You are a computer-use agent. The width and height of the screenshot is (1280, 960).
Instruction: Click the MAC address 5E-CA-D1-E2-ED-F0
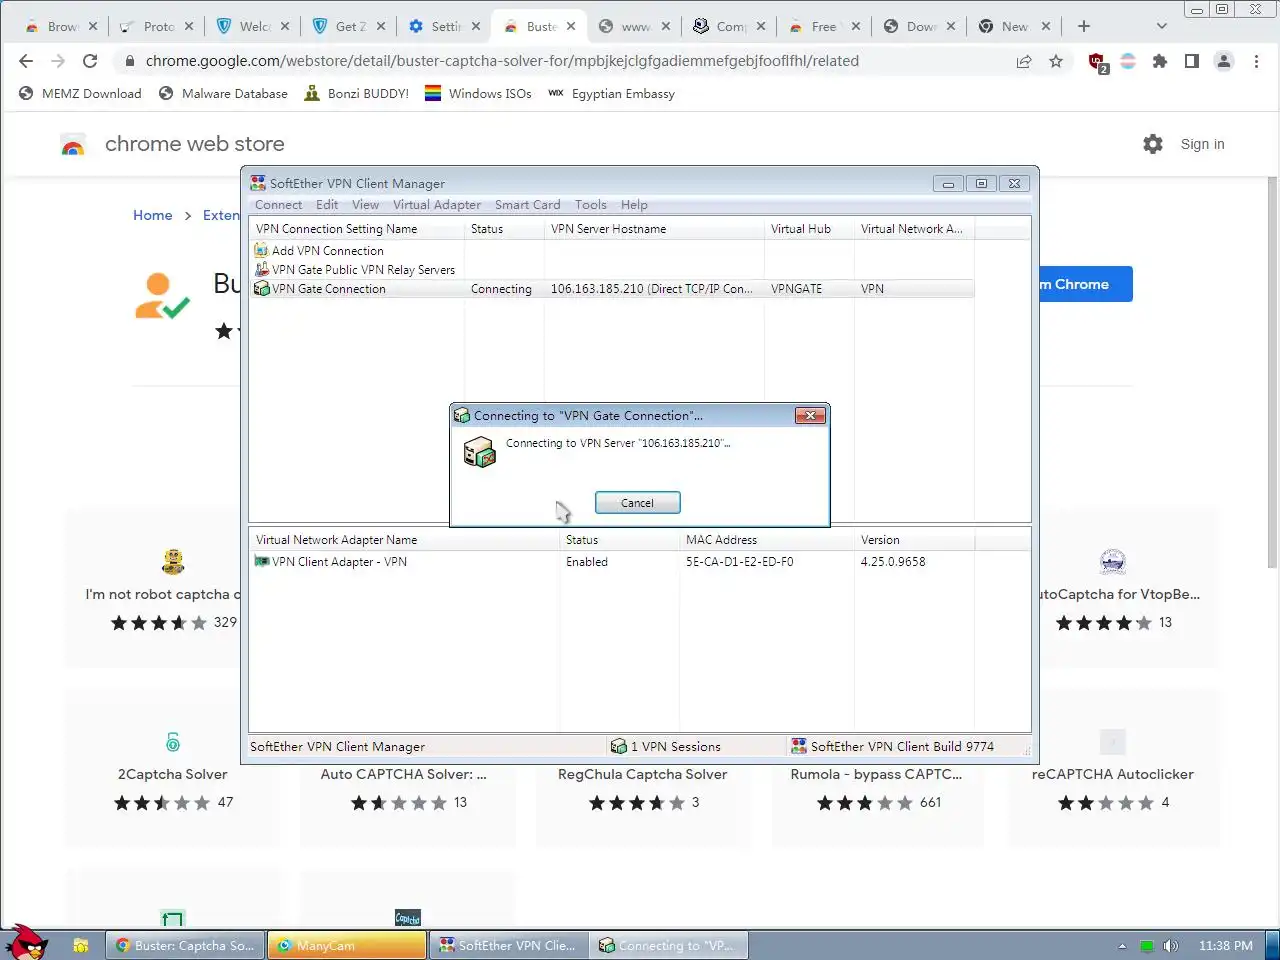(x=740, y=562)
